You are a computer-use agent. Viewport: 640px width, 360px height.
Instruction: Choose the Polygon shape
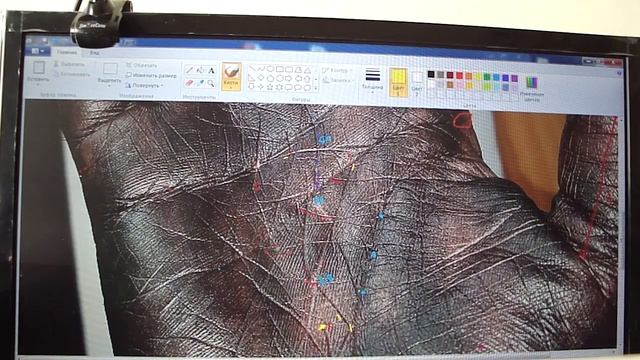[x=298, y=70]
